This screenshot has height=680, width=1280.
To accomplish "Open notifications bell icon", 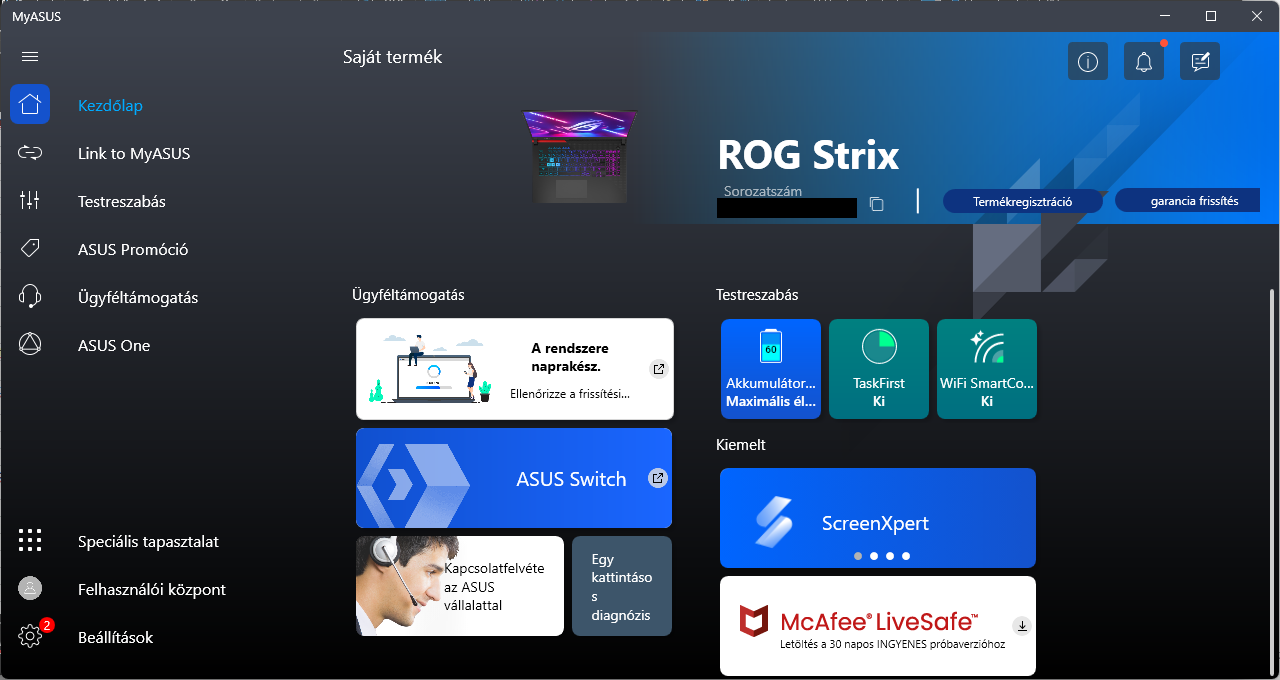I will click(1144, 62).
